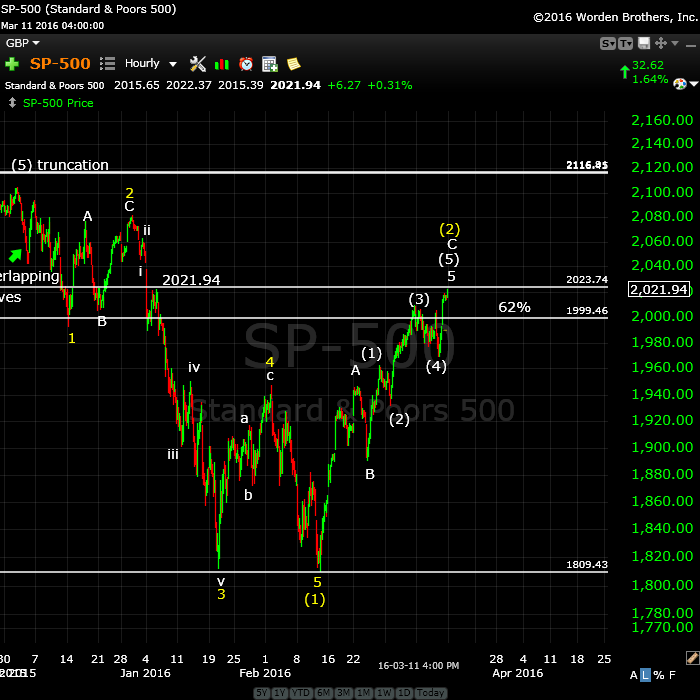The height and width of the screenshot is (700, 700).
Task: Click the green arrow chart marker
Action: point(15,255)
